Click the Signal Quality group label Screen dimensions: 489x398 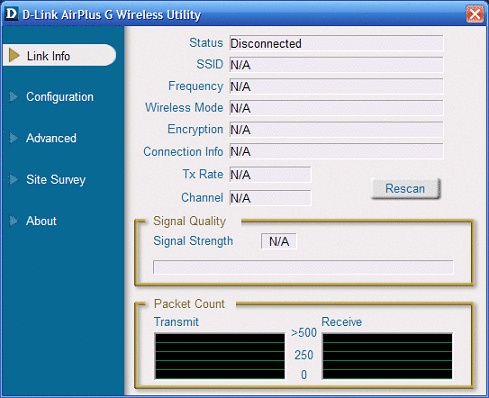pos(189,221)
